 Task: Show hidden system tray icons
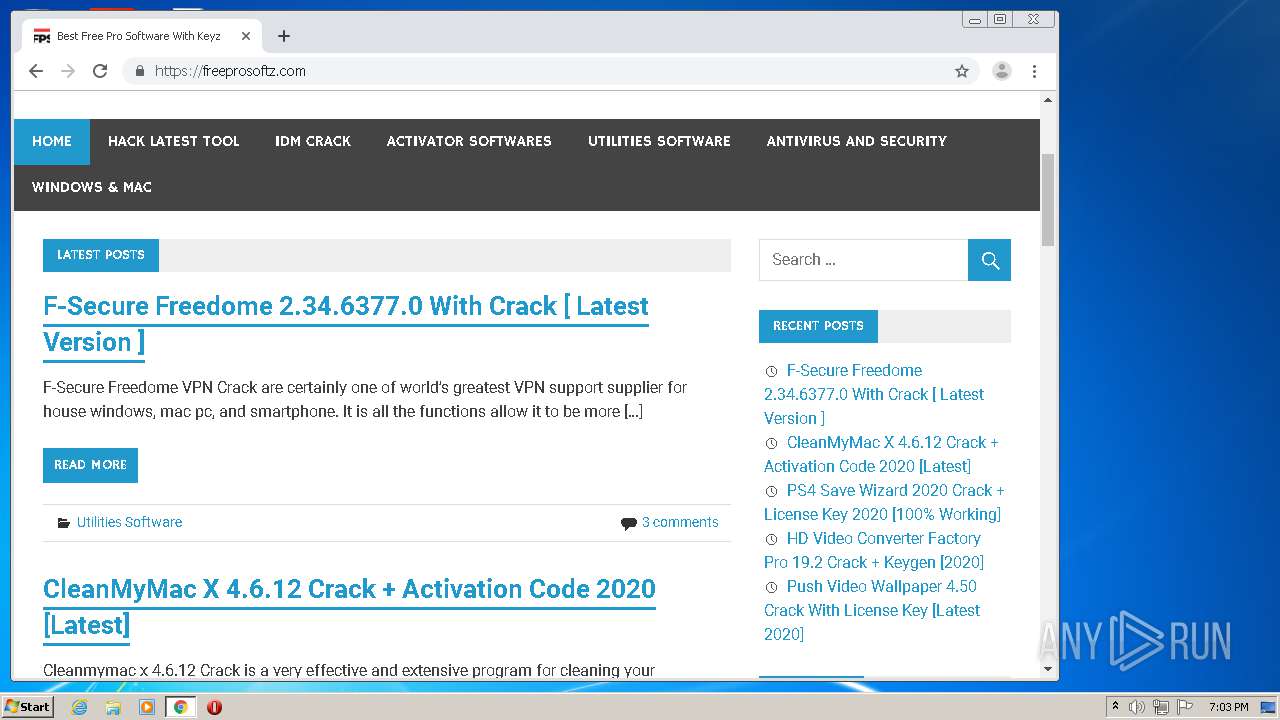tap(1115, 707)
